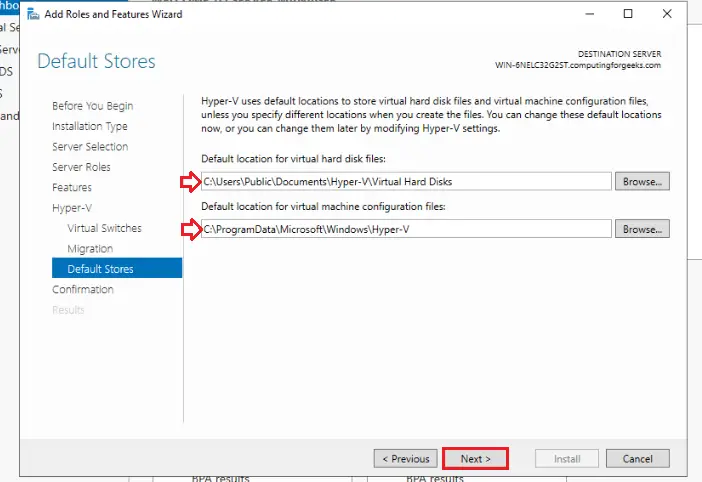
Task: Go back with the Previous button
Action: pos(406,459)
